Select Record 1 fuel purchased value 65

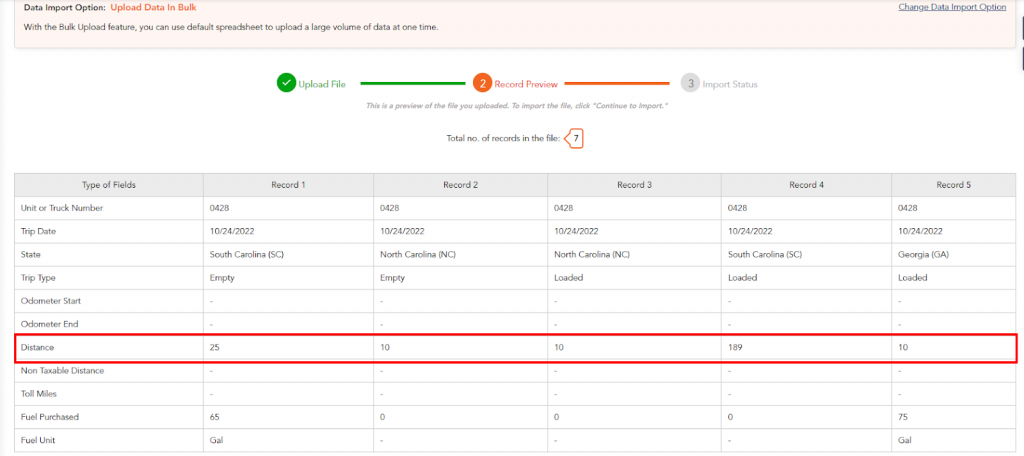(214, 417)
